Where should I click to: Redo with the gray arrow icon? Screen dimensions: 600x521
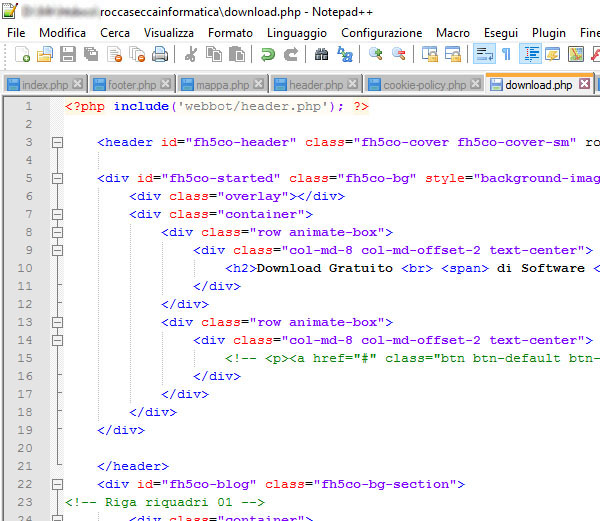291,54
